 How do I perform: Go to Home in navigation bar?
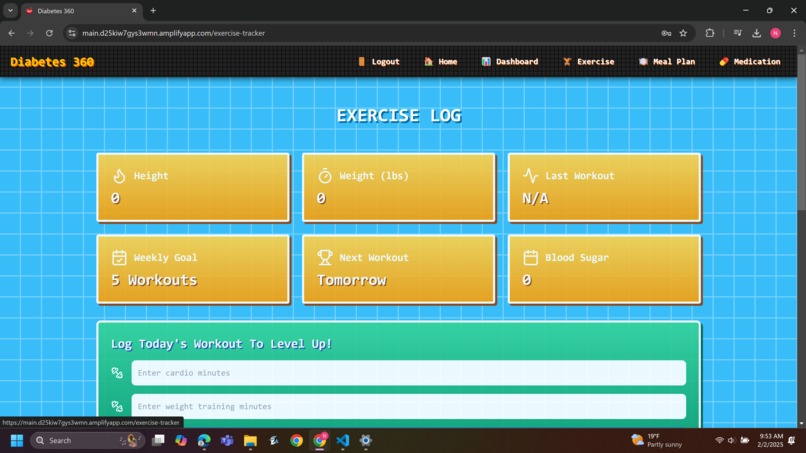[x=441, y=62]
